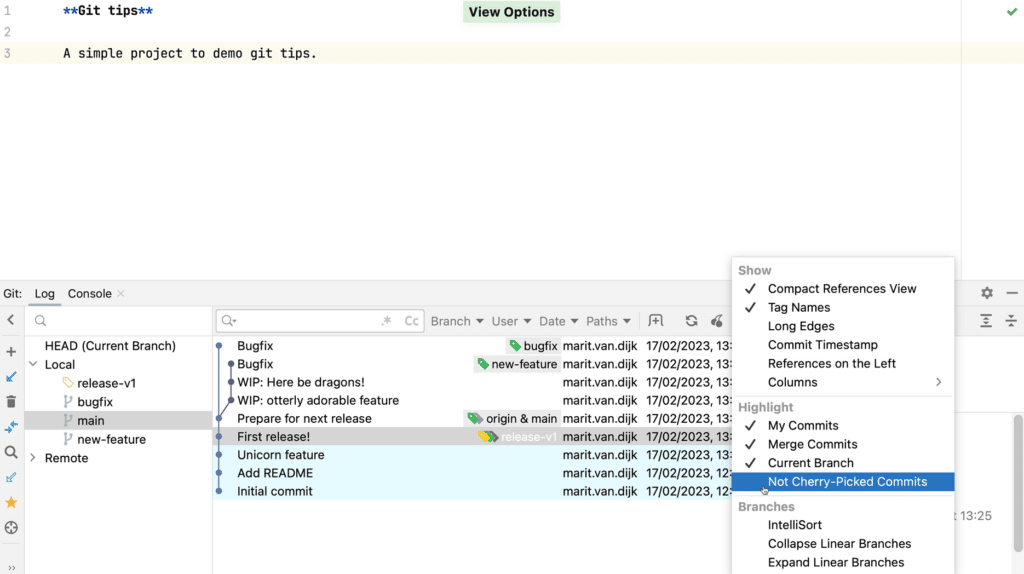
Task: Click the new-feature tag label on the second Bugfix commit
Action: pos(517,364)
